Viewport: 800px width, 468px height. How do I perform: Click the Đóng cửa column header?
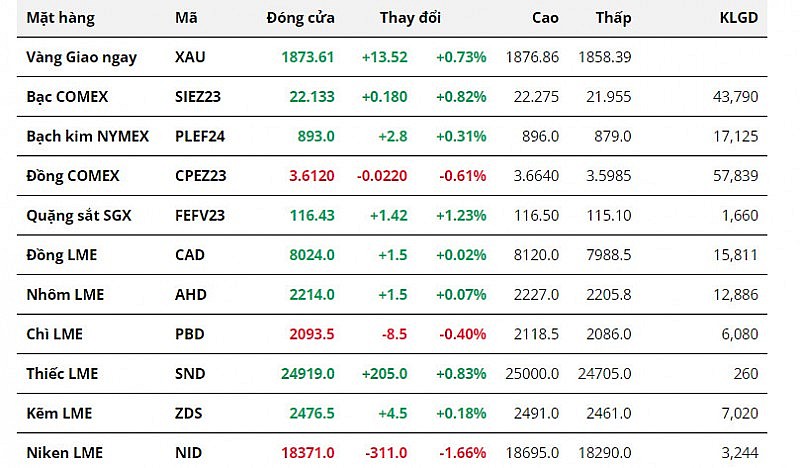click(x=301, y=18)
